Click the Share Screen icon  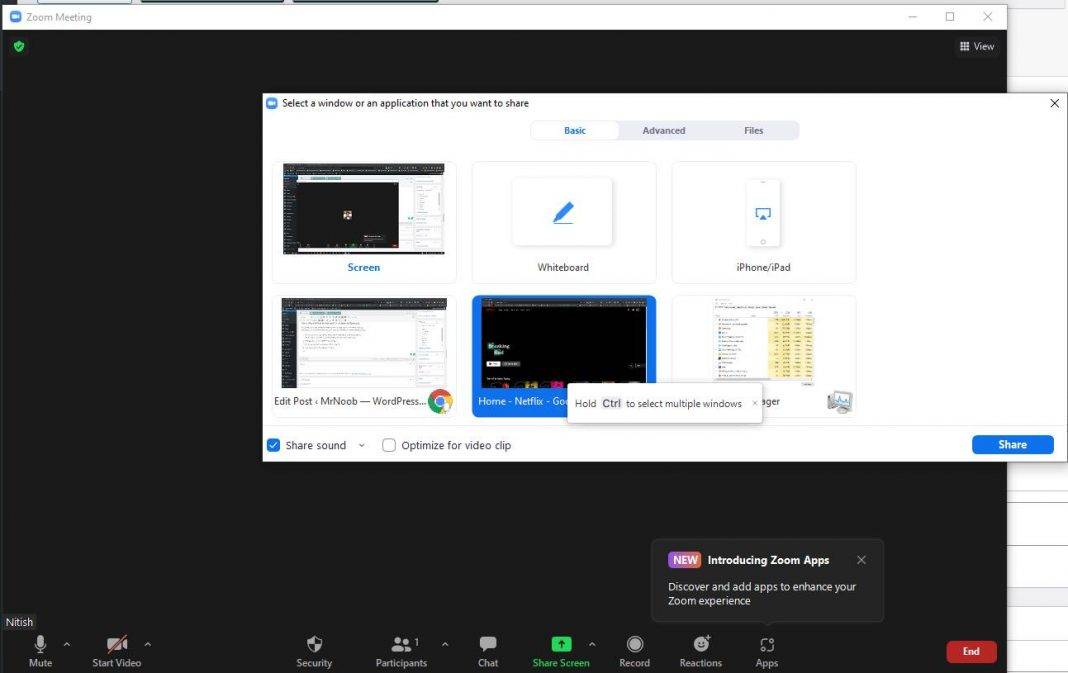click(x=560, y=645)
